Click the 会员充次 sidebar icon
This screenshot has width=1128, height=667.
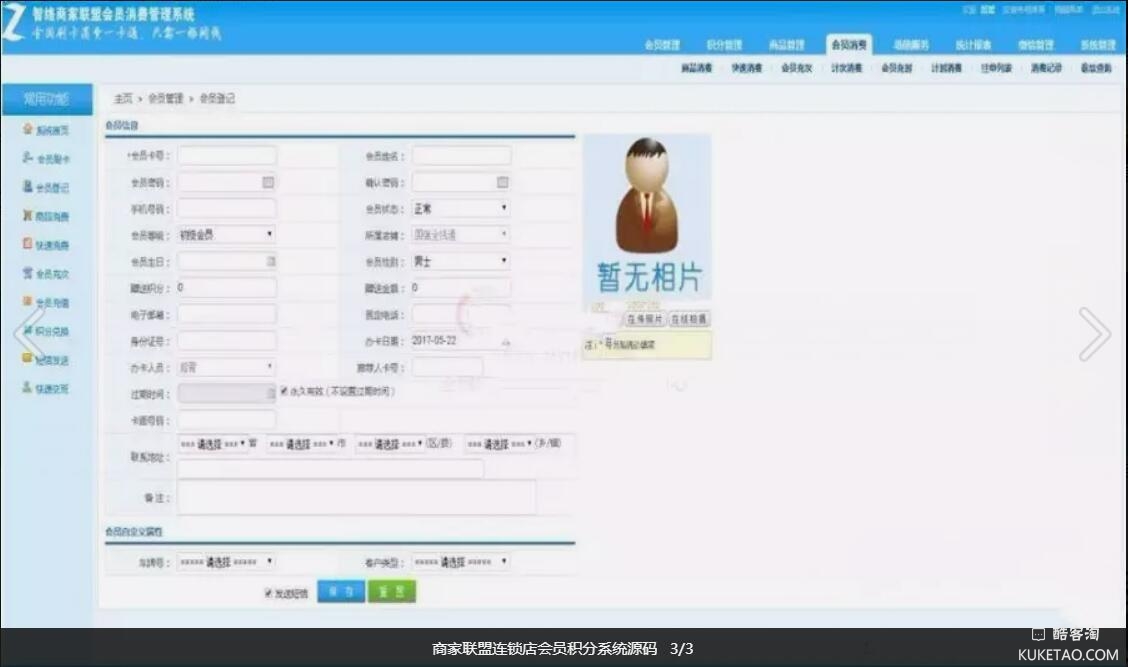point(28,273)
